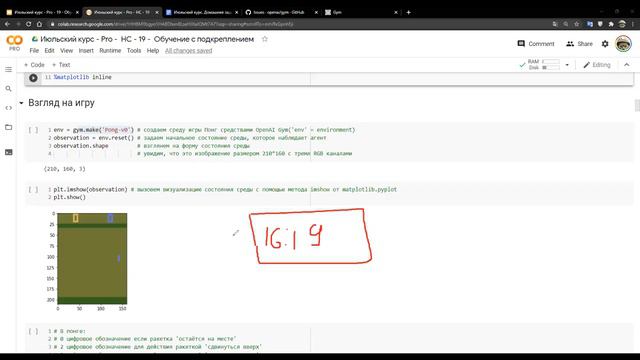
Task: Run the plt.imshow(observation) cell
Action: (x=33, y=190)
